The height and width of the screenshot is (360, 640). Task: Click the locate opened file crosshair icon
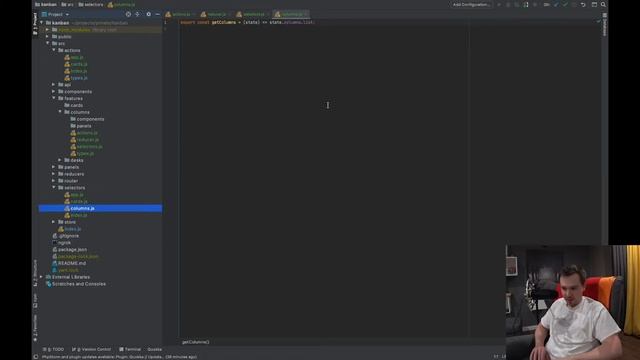128,14
